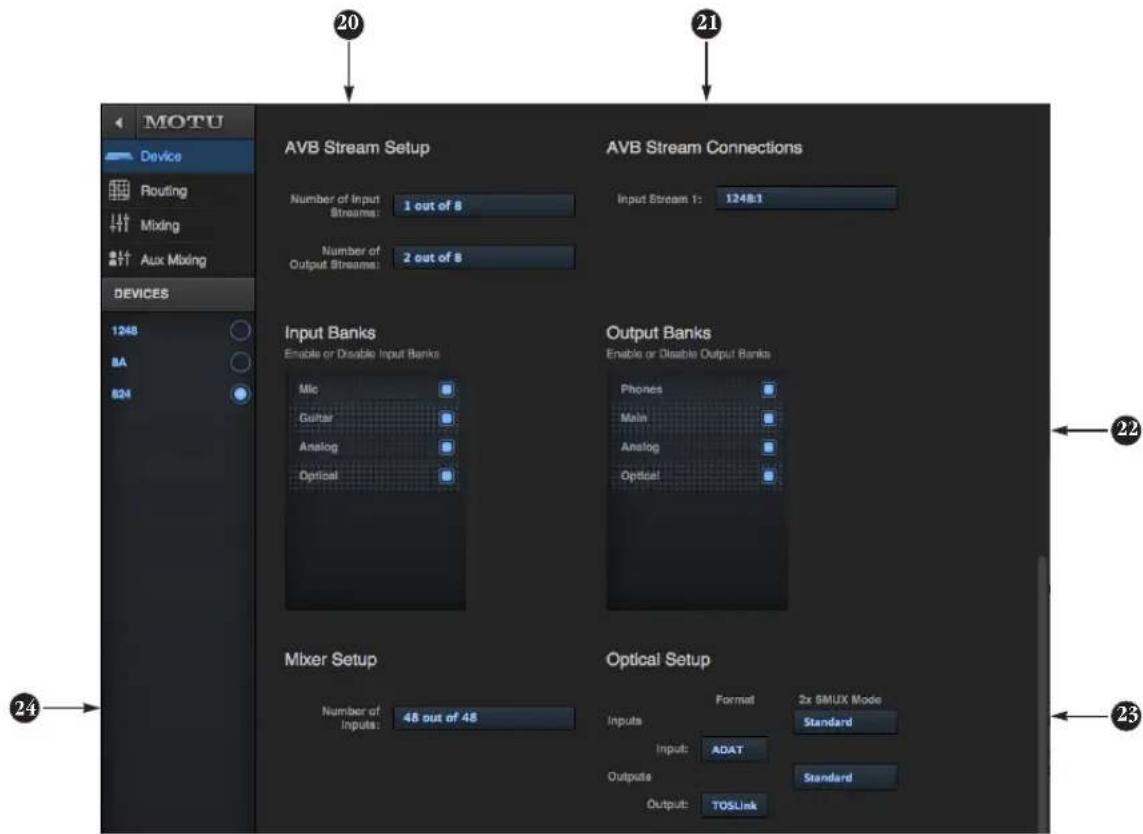The height and width of the screenshot is (834, 1143).
Task: Click the Device interface icon in sidebar
Action: pyautogui.click(x=120, y=156)
